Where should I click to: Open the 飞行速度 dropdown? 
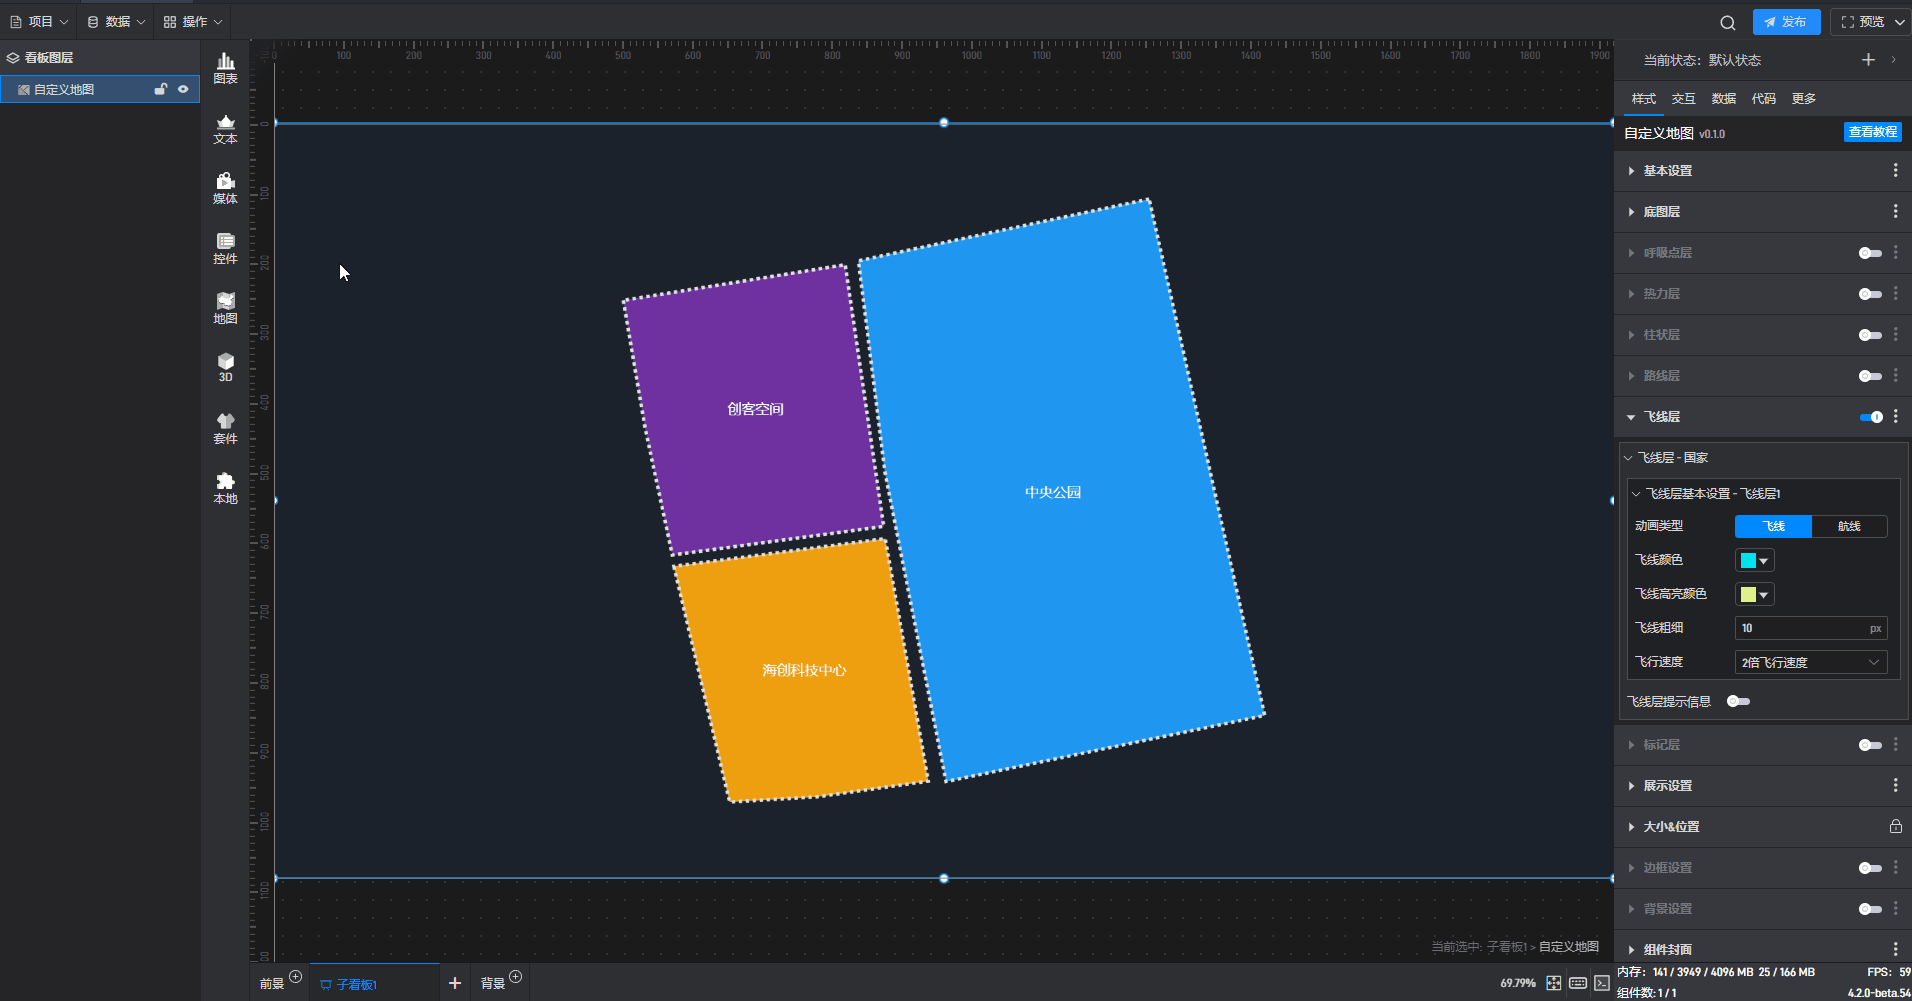click(x=1811, y=662)
